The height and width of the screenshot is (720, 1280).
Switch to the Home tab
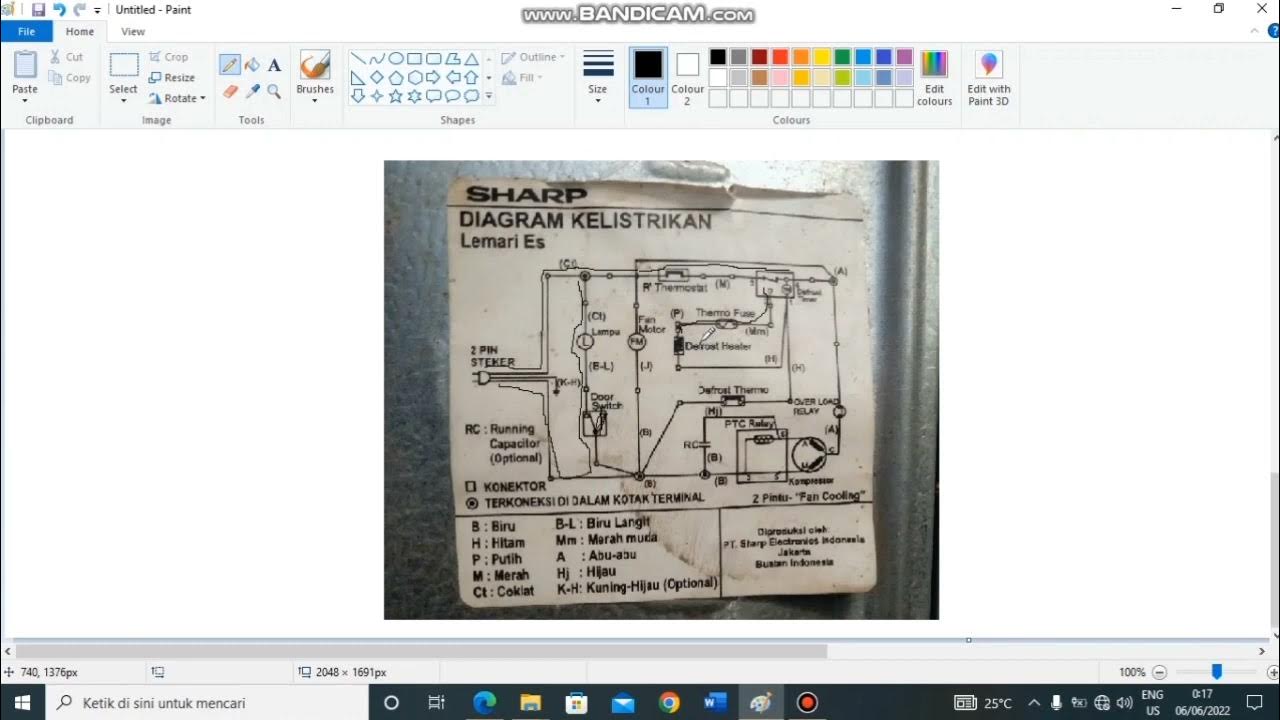pyautogui.click(x=80, y=32)
